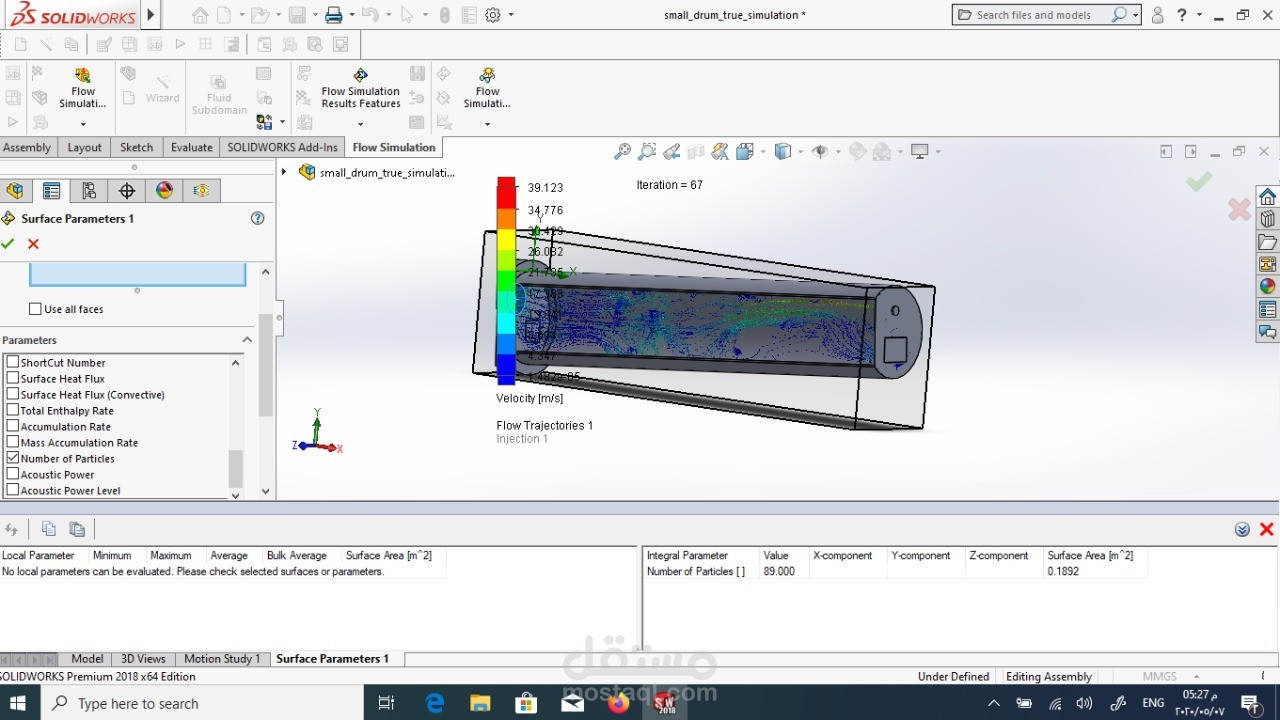Click the Fluid Subdomain tool icon

219,83
